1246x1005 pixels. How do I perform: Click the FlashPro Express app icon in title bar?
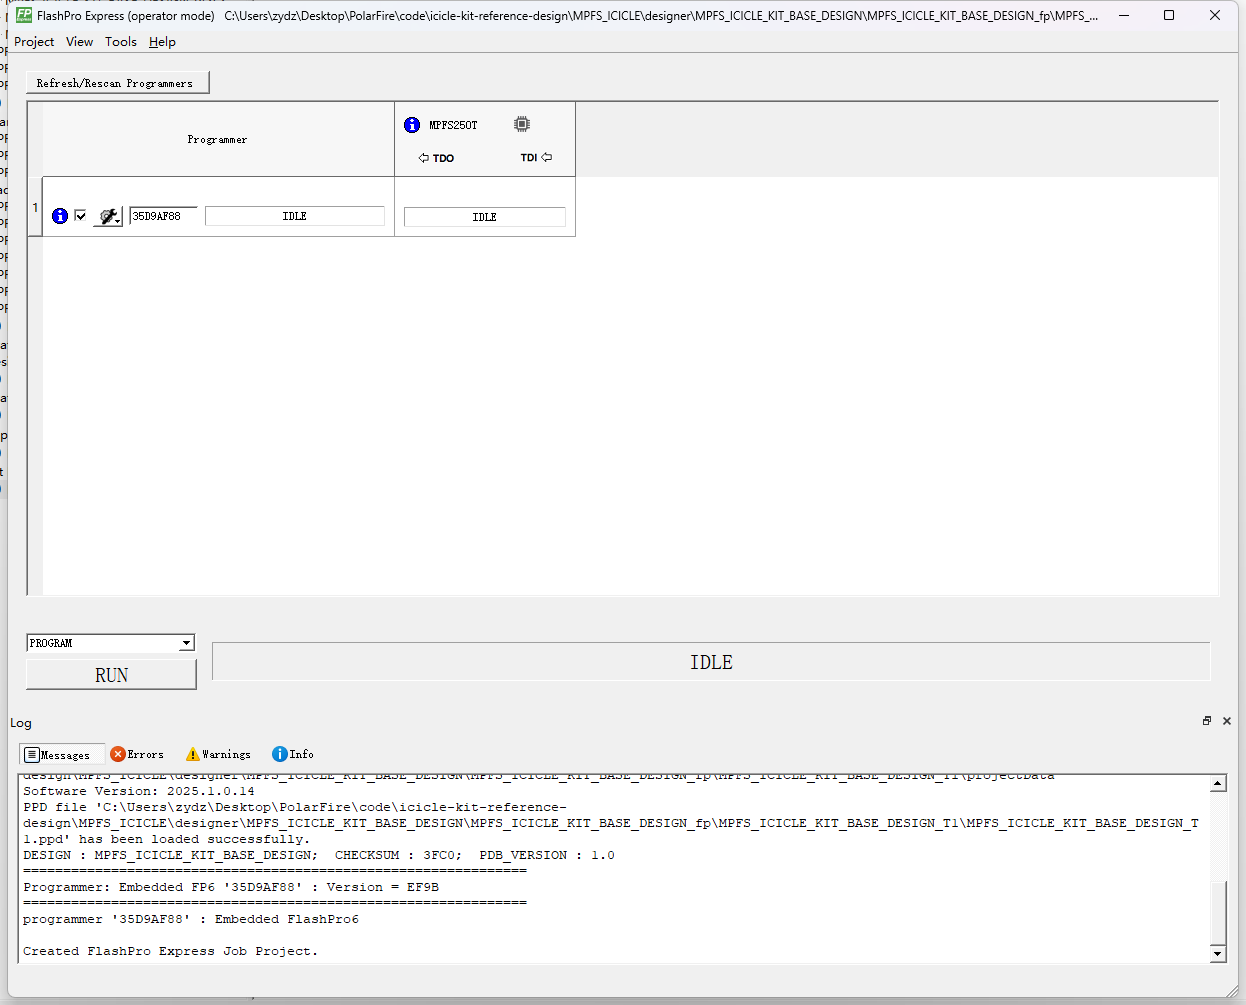[23, 15]
